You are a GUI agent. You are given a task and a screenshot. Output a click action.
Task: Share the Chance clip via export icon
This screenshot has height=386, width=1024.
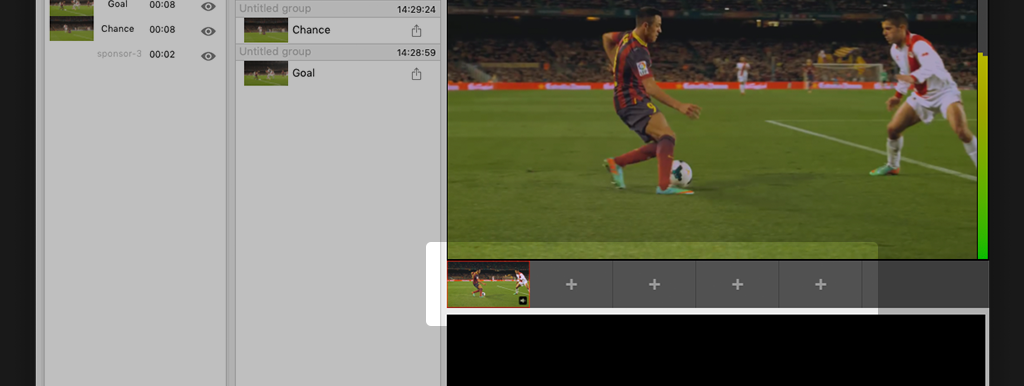[417, 31]
